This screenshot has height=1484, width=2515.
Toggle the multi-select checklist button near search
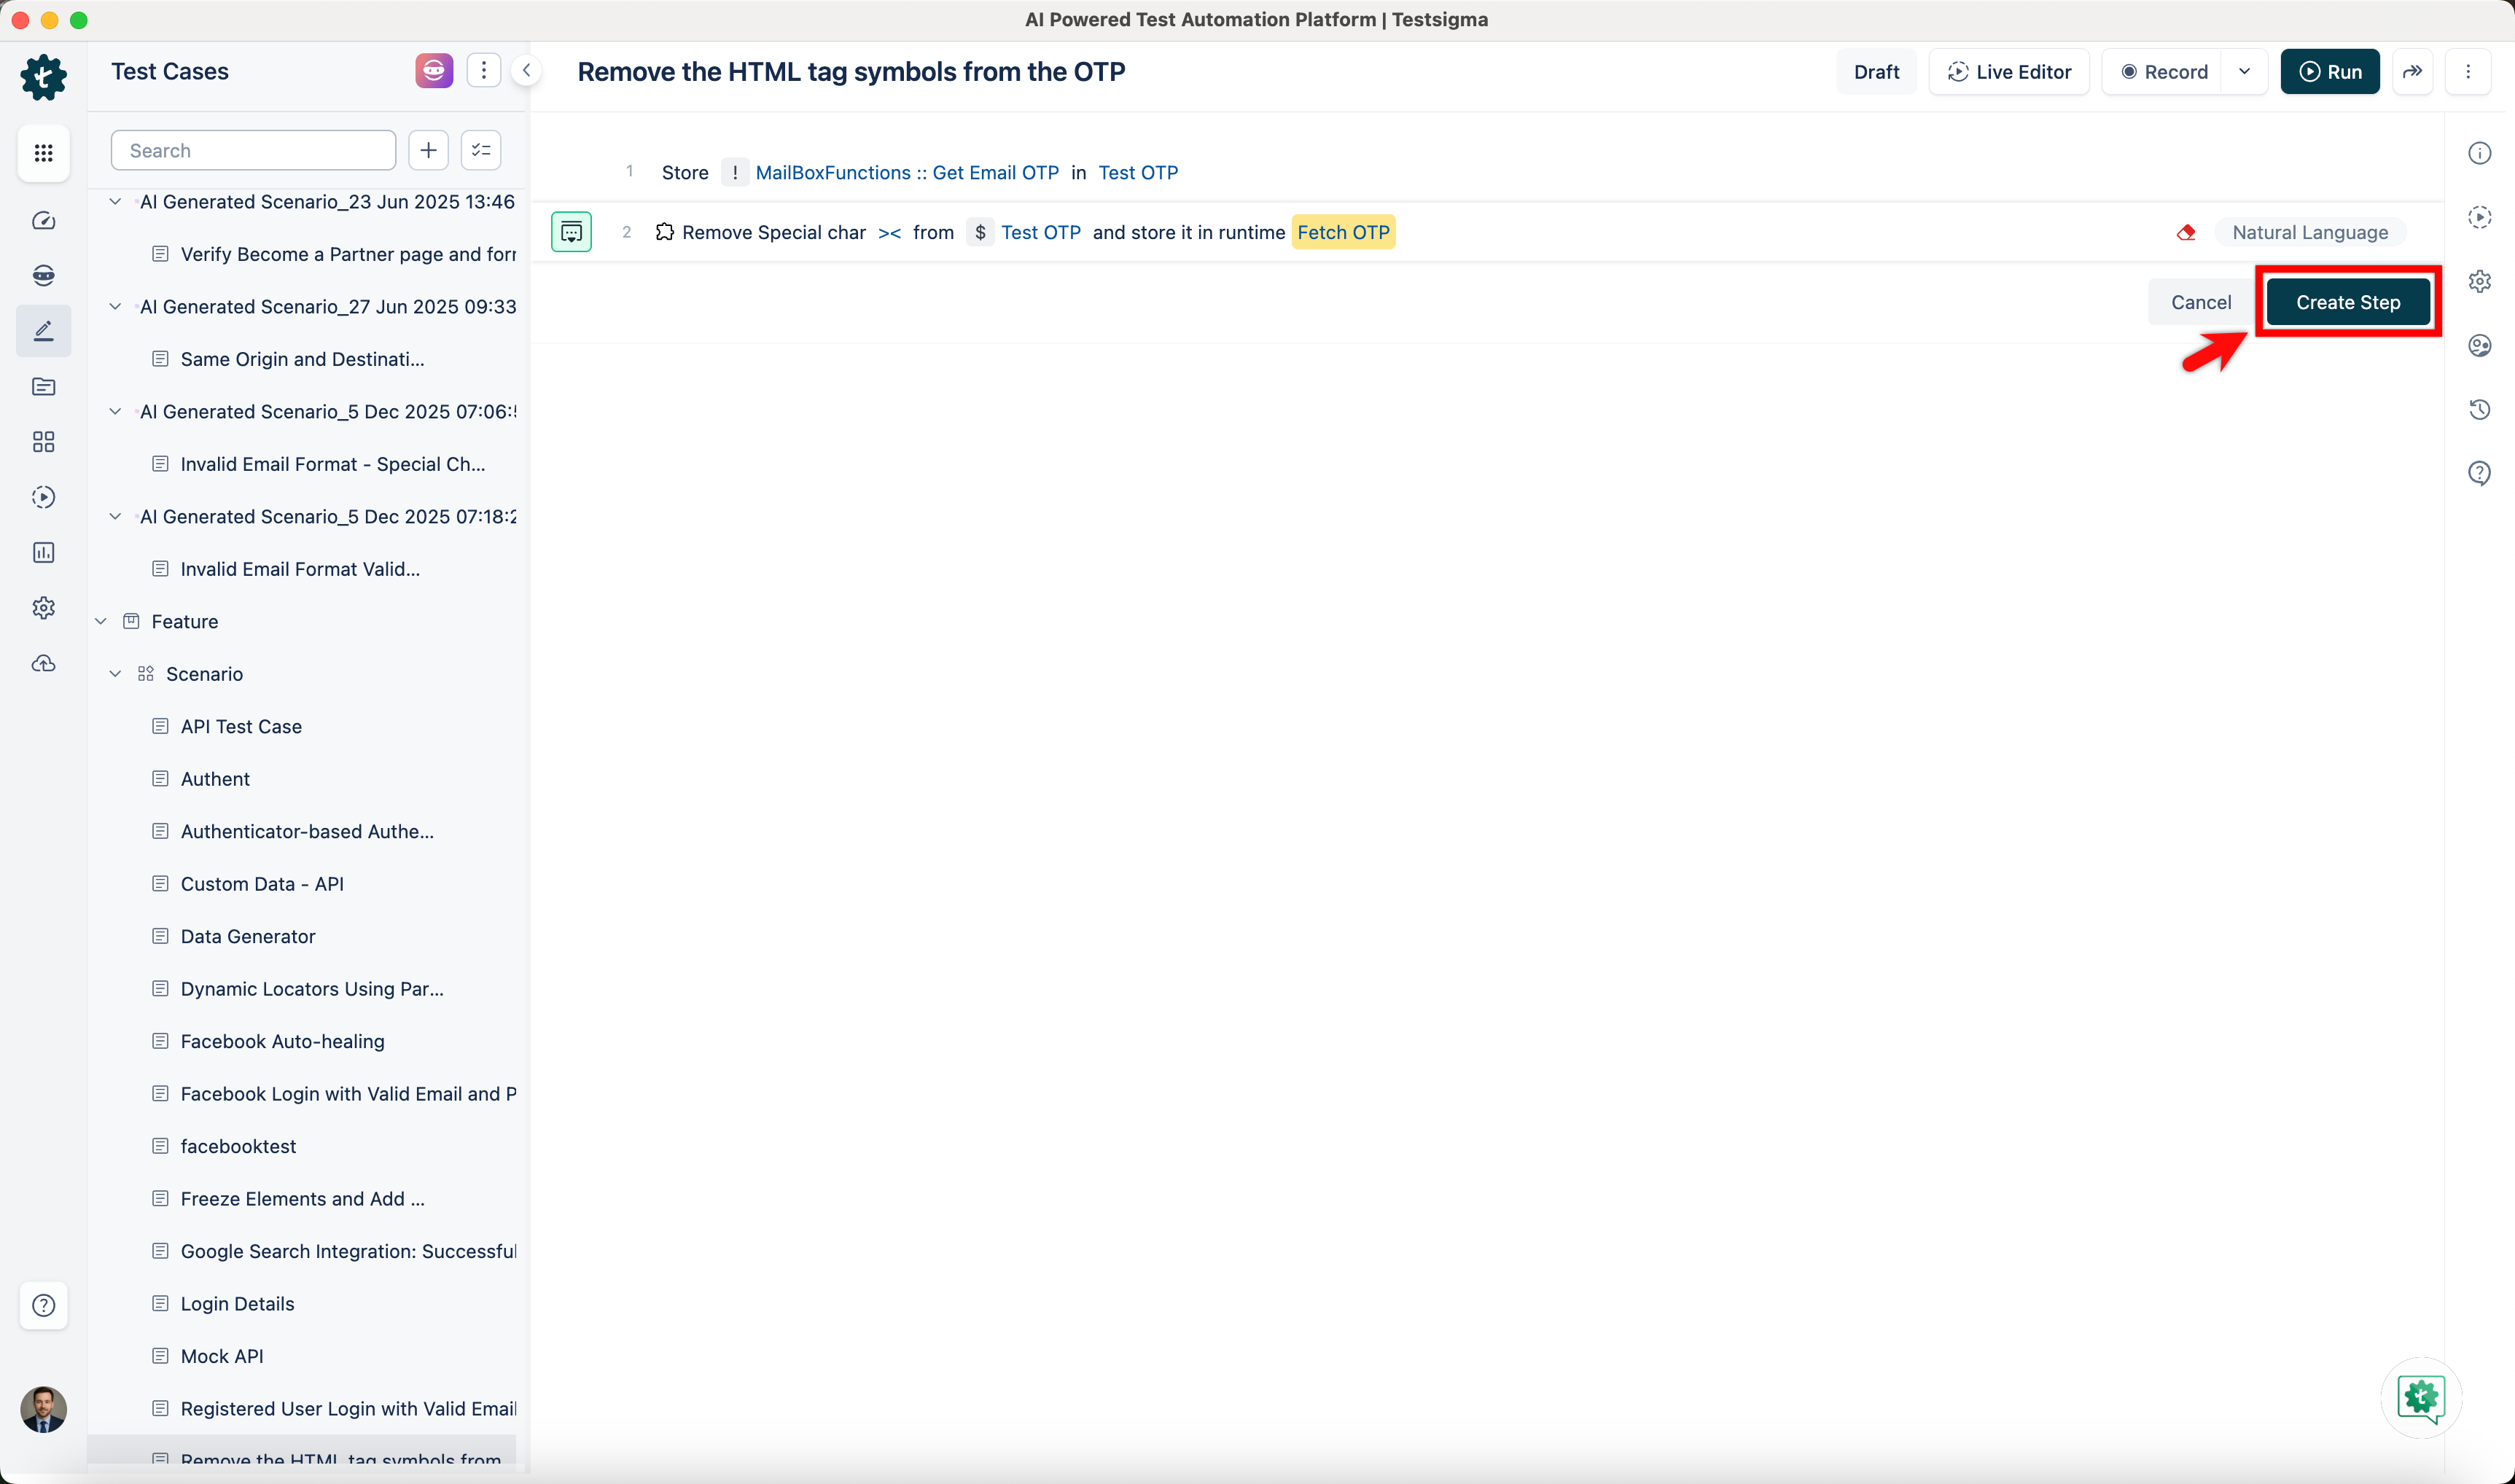point(481,150)
